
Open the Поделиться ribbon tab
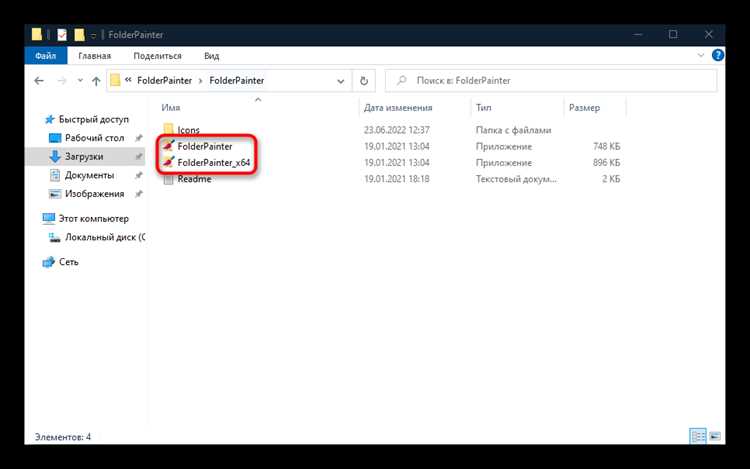tap(157, 56)
